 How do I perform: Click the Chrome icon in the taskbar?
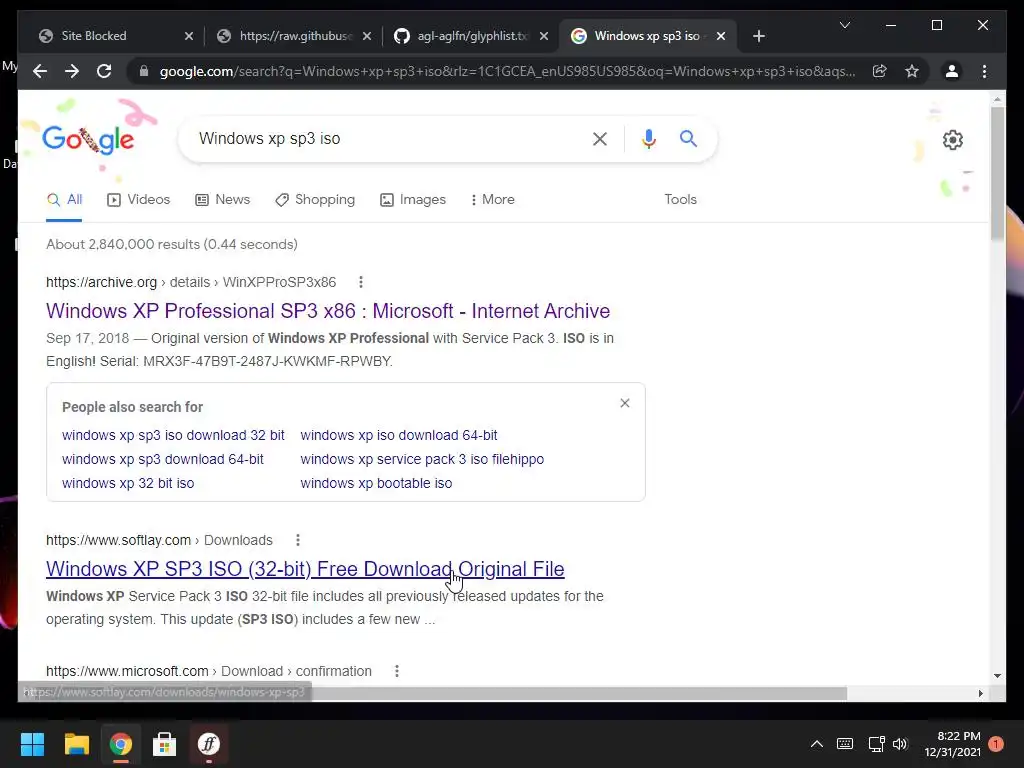pyautogui.click(x=120, y=744)
